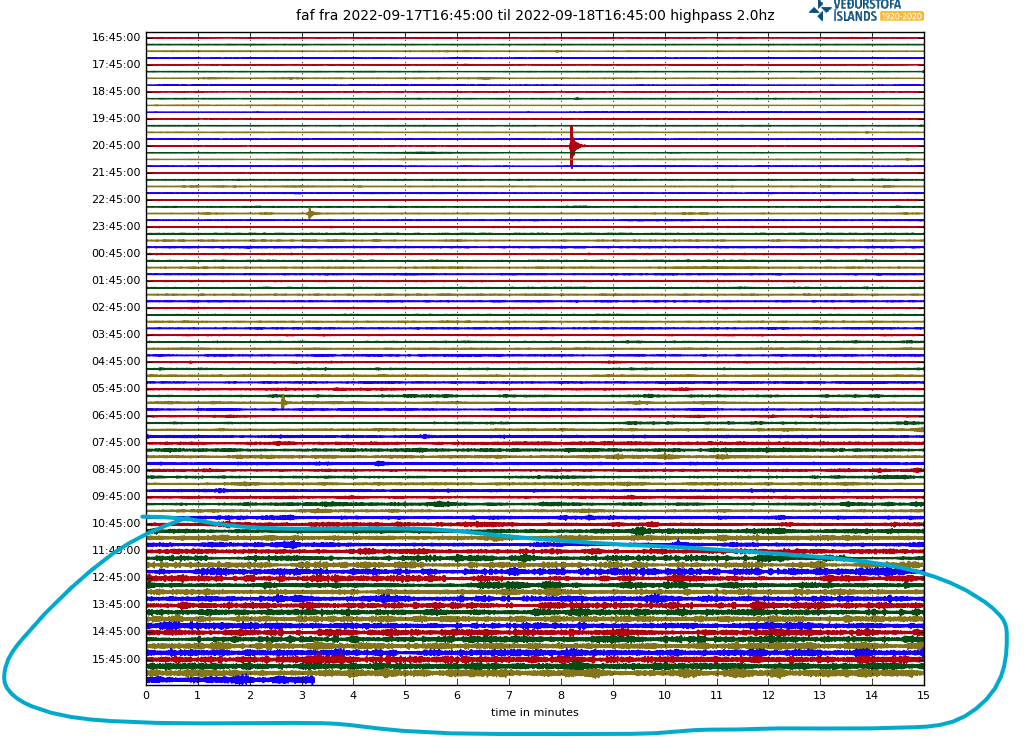Click the x-axis tick label '5'
Screen dimensions: 1025x737
click(x=405, y=695)
